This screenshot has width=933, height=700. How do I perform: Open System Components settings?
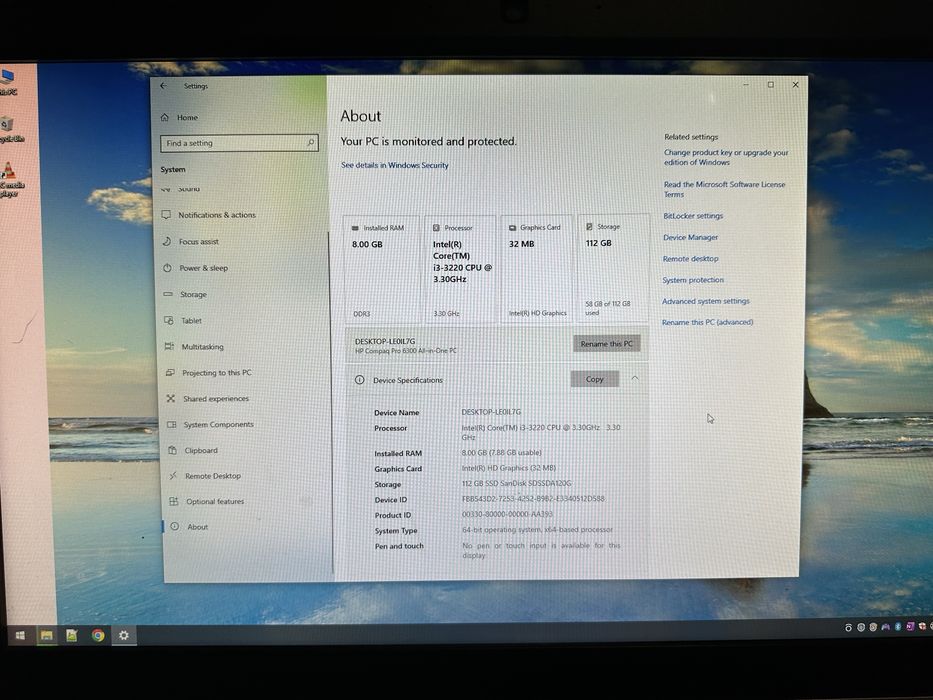pos(218,424)
